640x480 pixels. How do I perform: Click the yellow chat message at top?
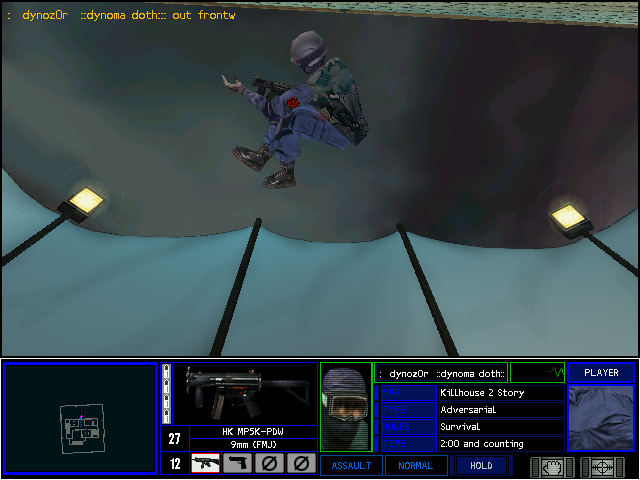tap(121, 16)
